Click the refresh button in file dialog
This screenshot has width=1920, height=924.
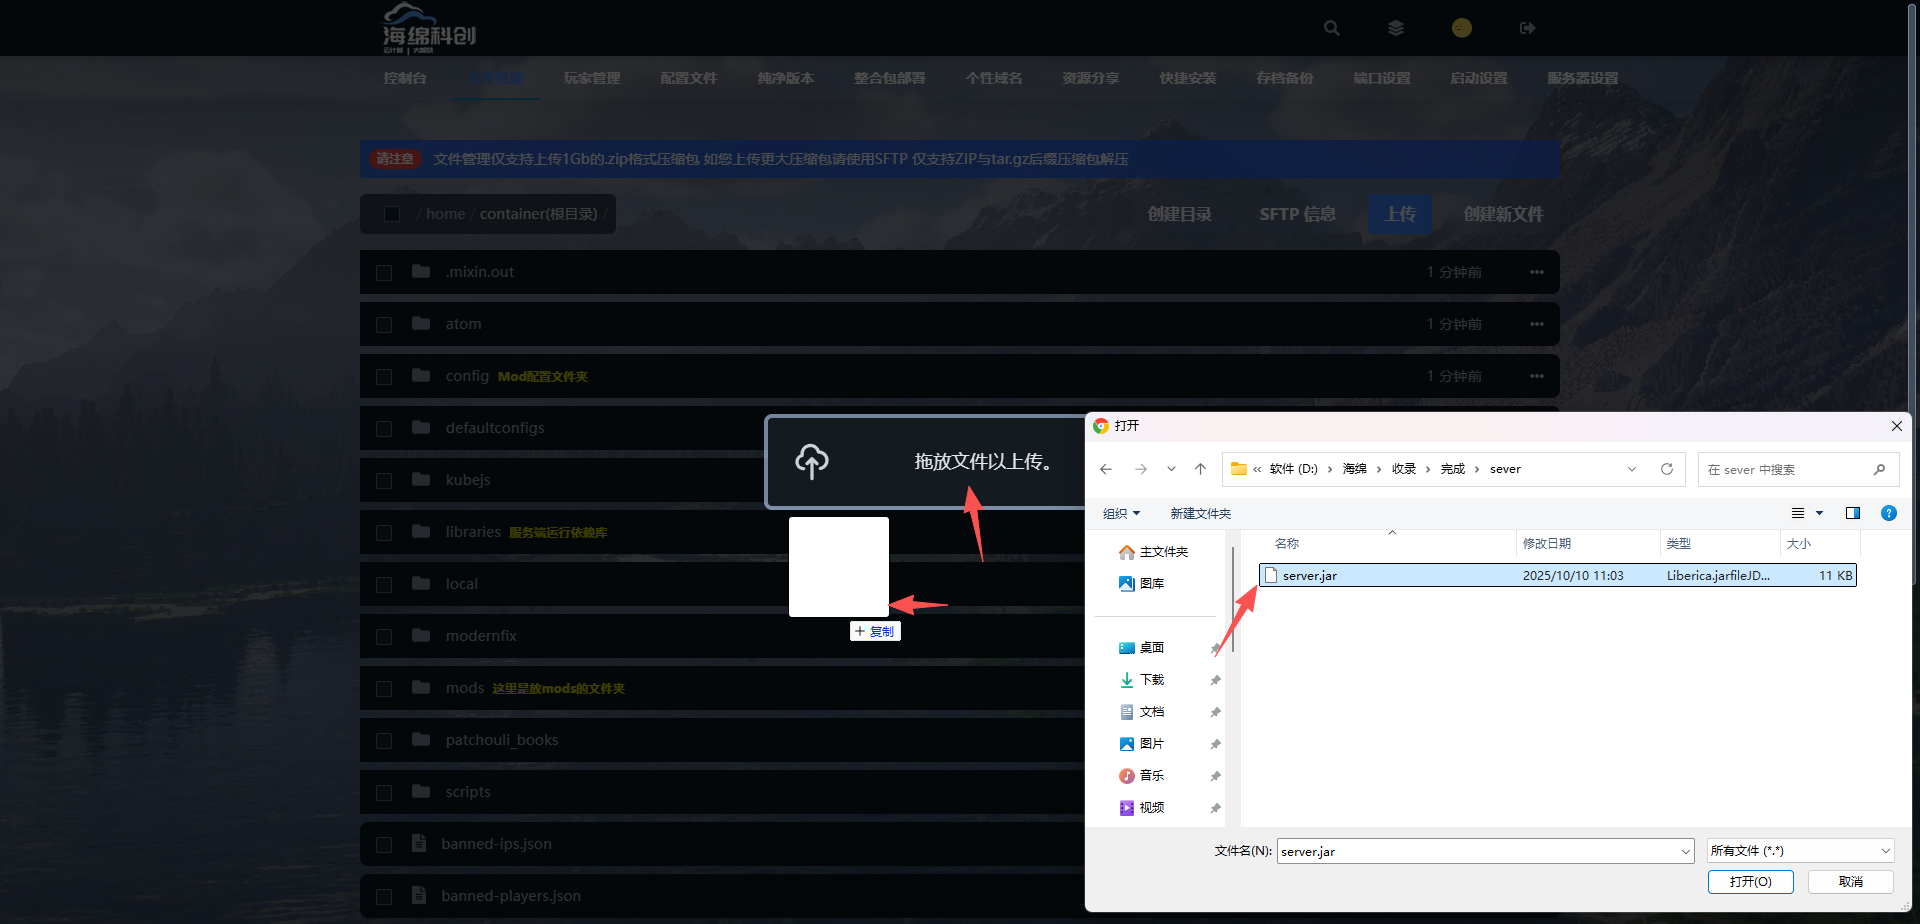pos(1666,469)
